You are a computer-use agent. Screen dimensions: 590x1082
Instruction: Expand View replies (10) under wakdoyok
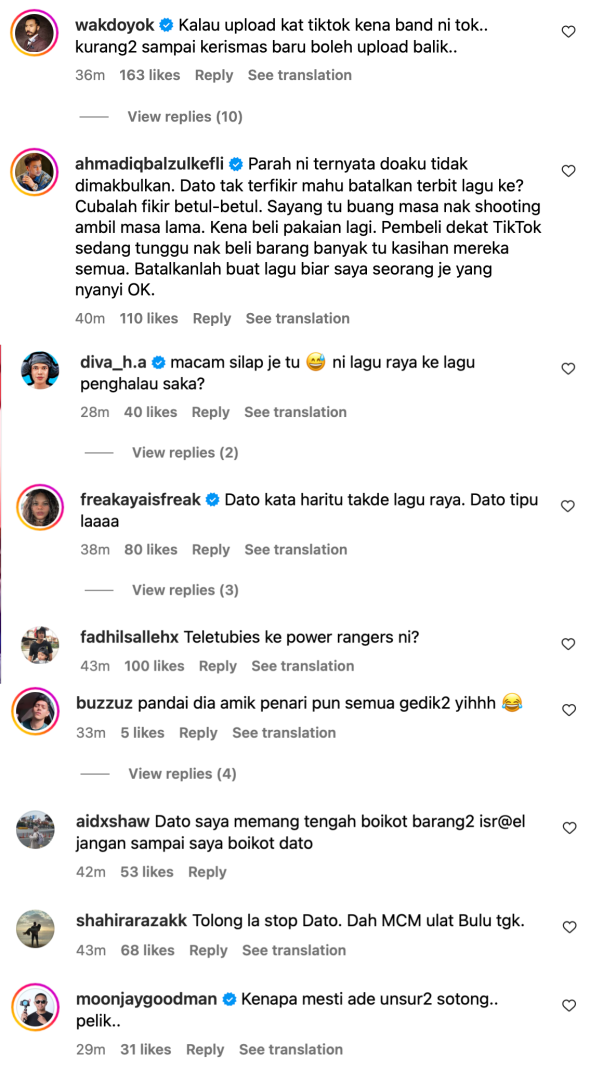click(184, 117)
